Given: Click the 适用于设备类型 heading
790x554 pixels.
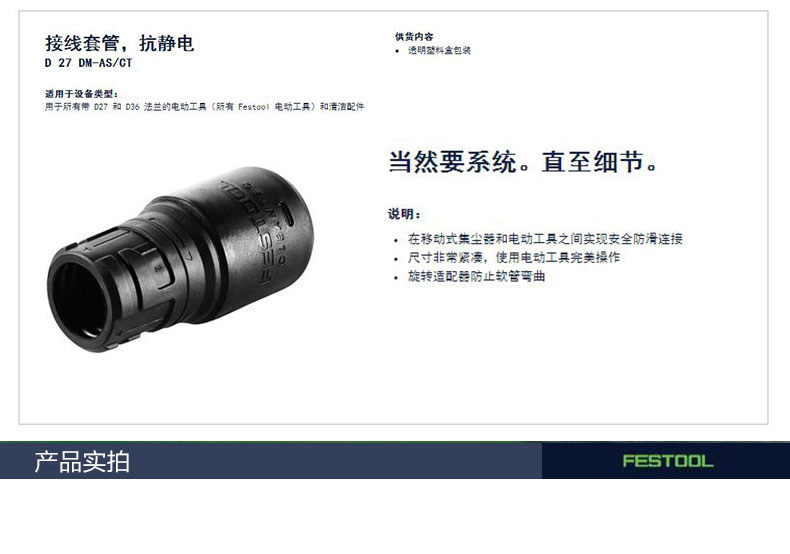Looking at the screenshot, I should click(x=81, y=94).
